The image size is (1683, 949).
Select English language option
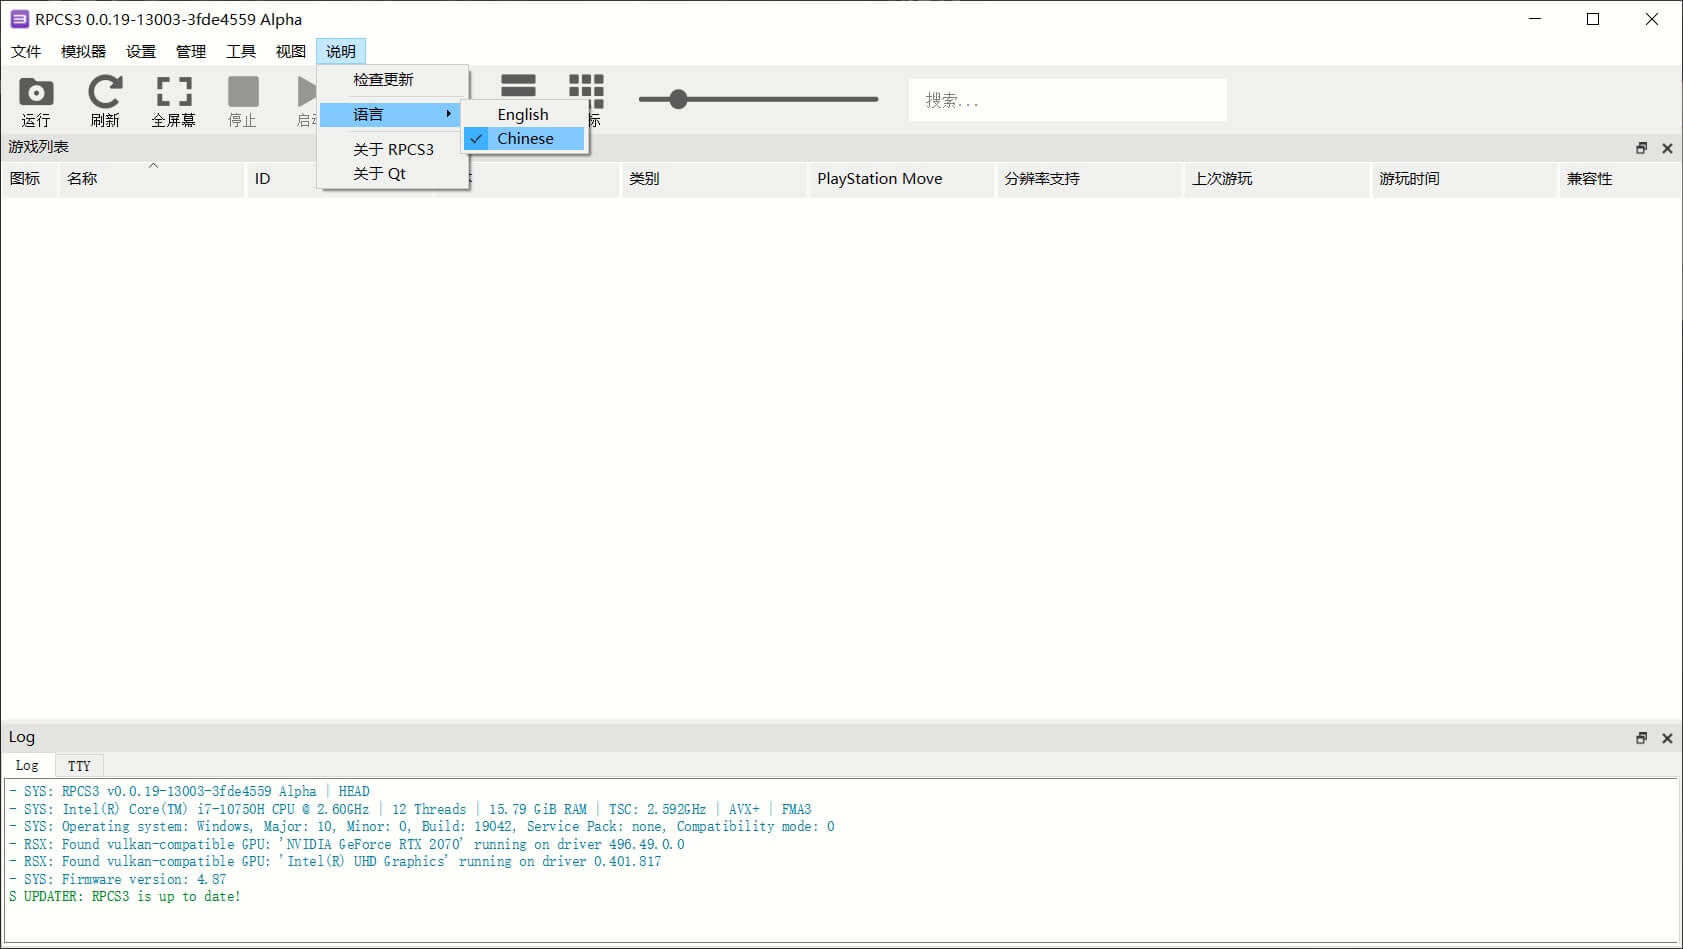coord(523,114)
